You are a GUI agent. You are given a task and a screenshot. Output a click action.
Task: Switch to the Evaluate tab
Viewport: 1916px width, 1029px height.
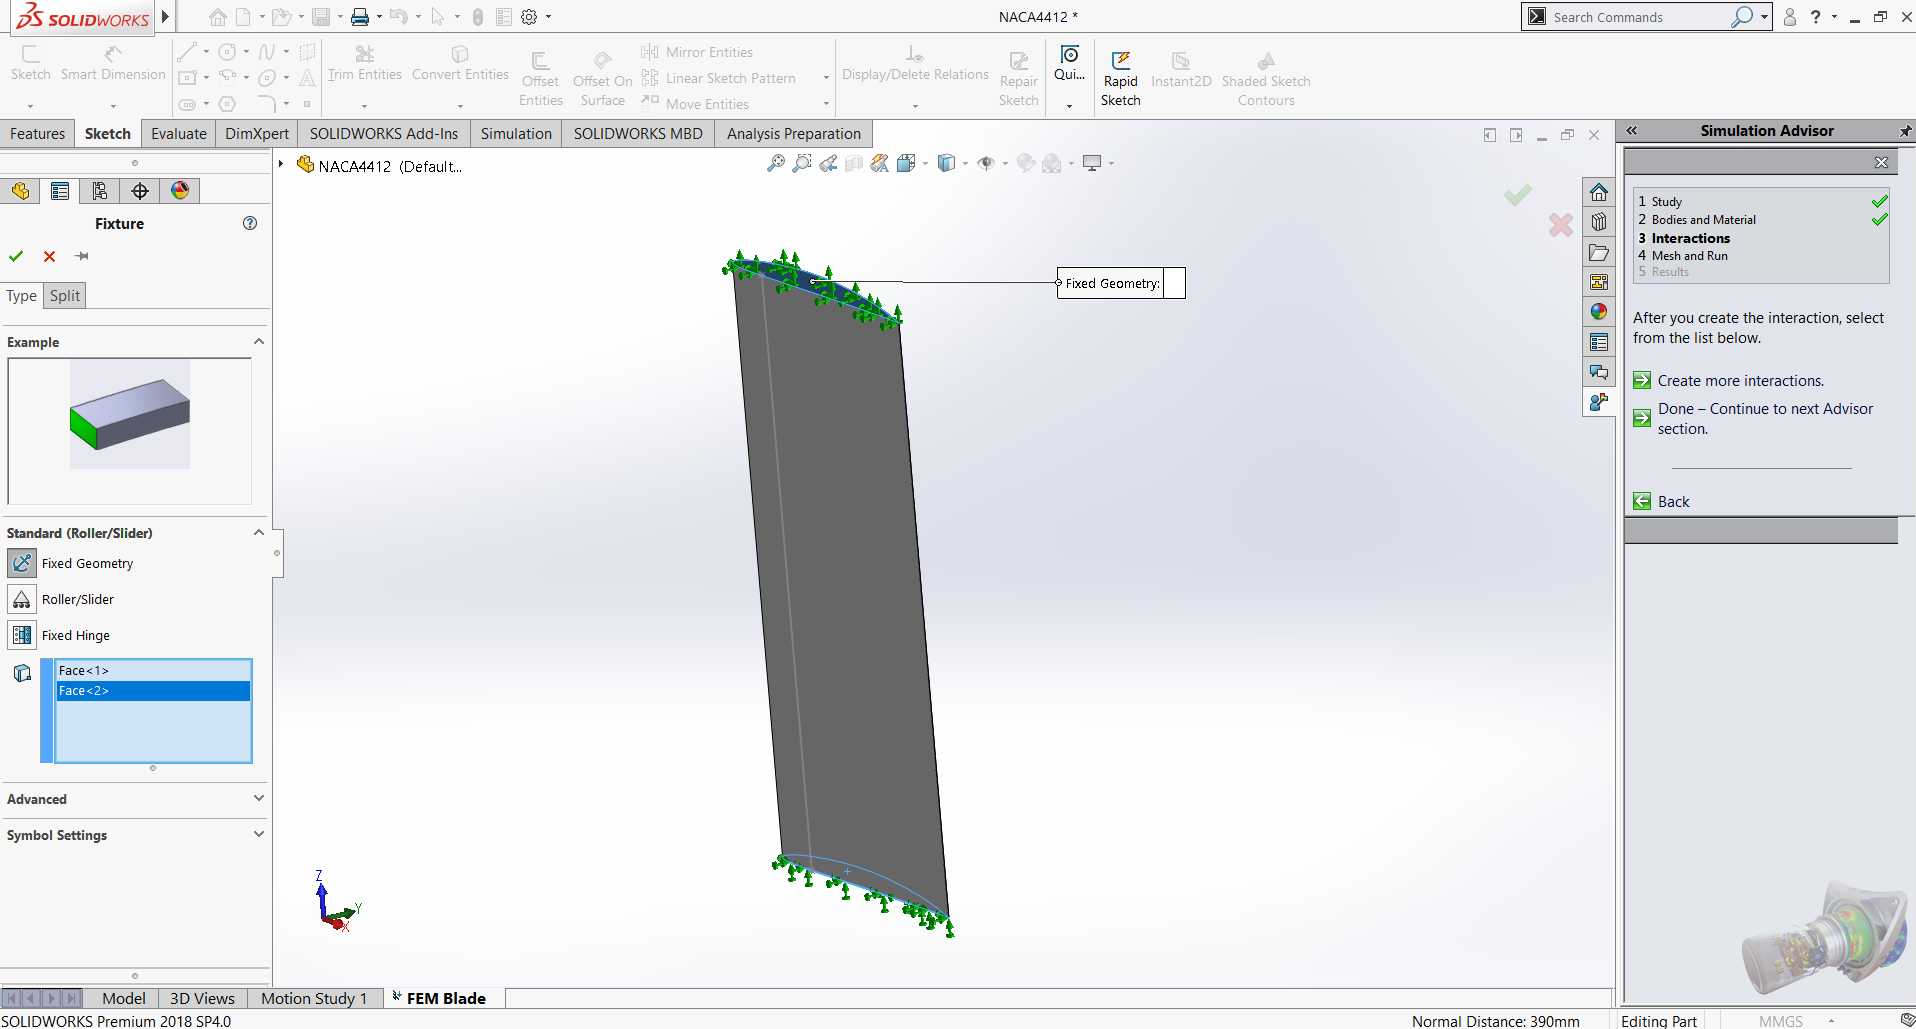pyautogui.click(x=179, y=134)
